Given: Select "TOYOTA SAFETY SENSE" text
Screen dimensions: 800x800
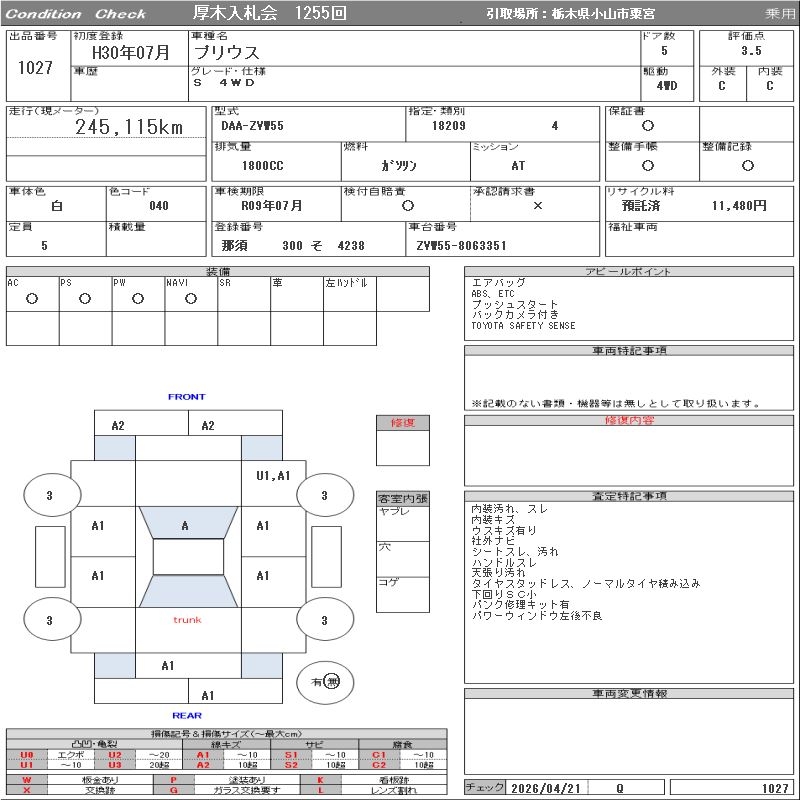Looking at the screenshot, I should coord(523,326).
